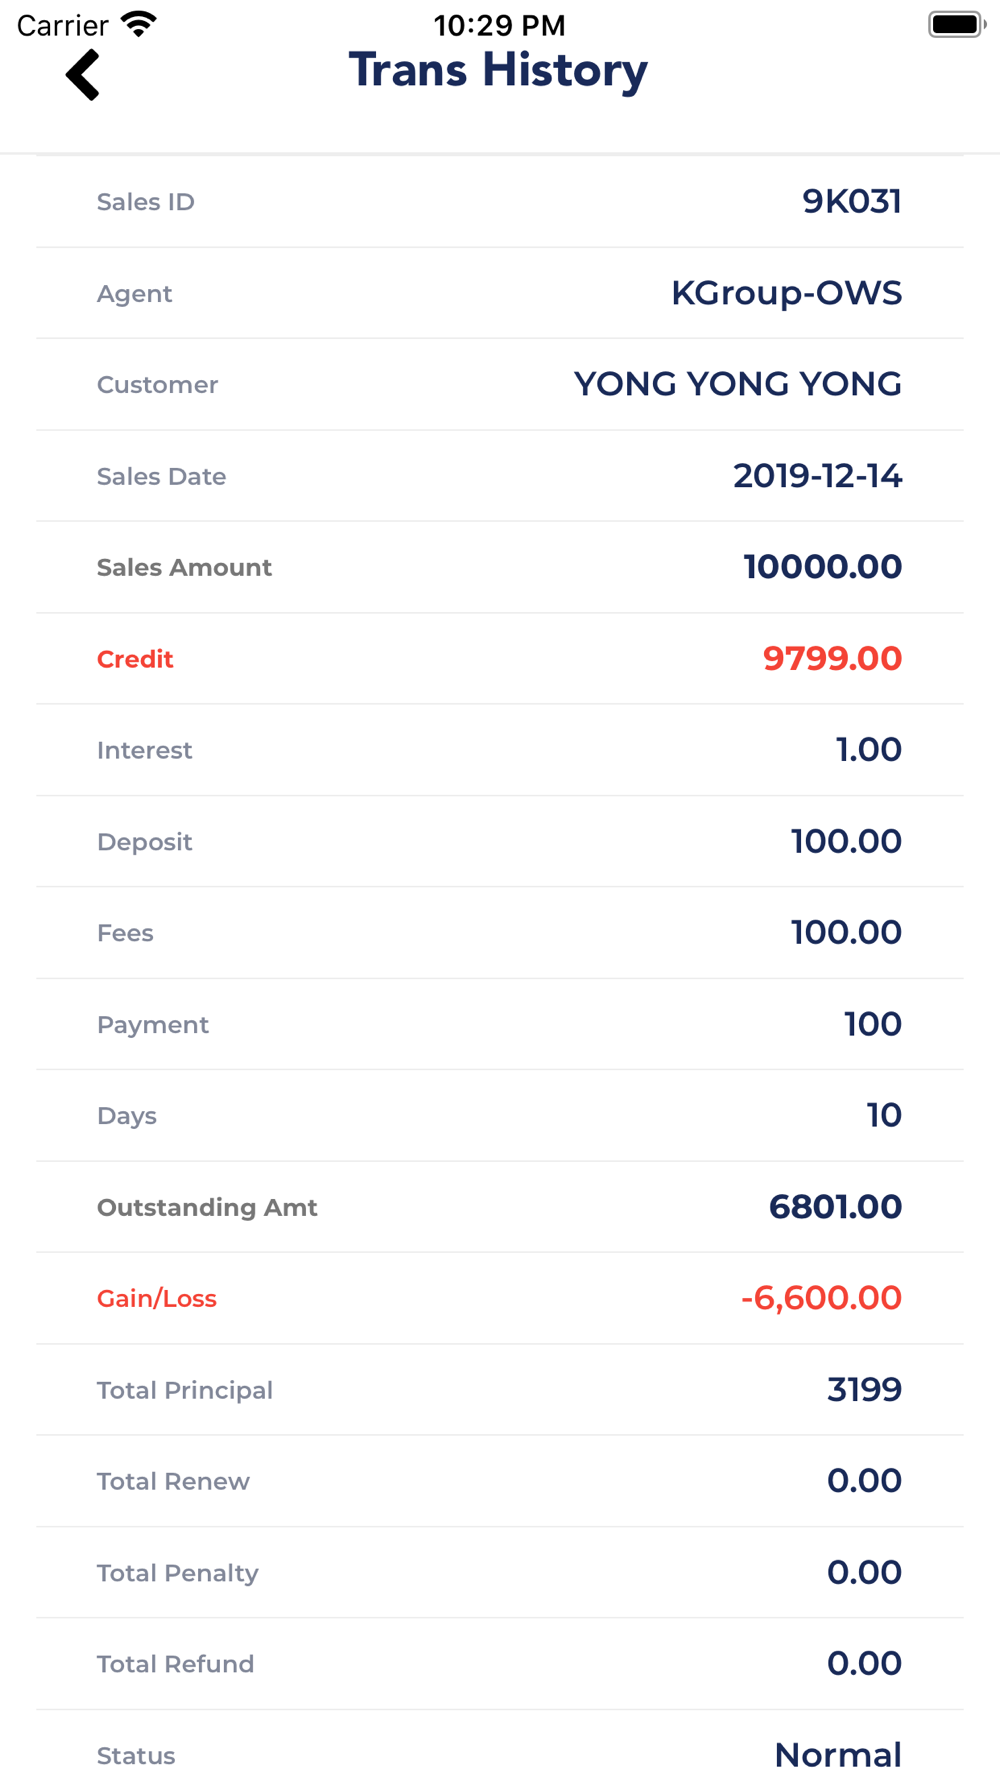
Task: Select the Total Principal value 3199
Action: [x=864, y=1390]
